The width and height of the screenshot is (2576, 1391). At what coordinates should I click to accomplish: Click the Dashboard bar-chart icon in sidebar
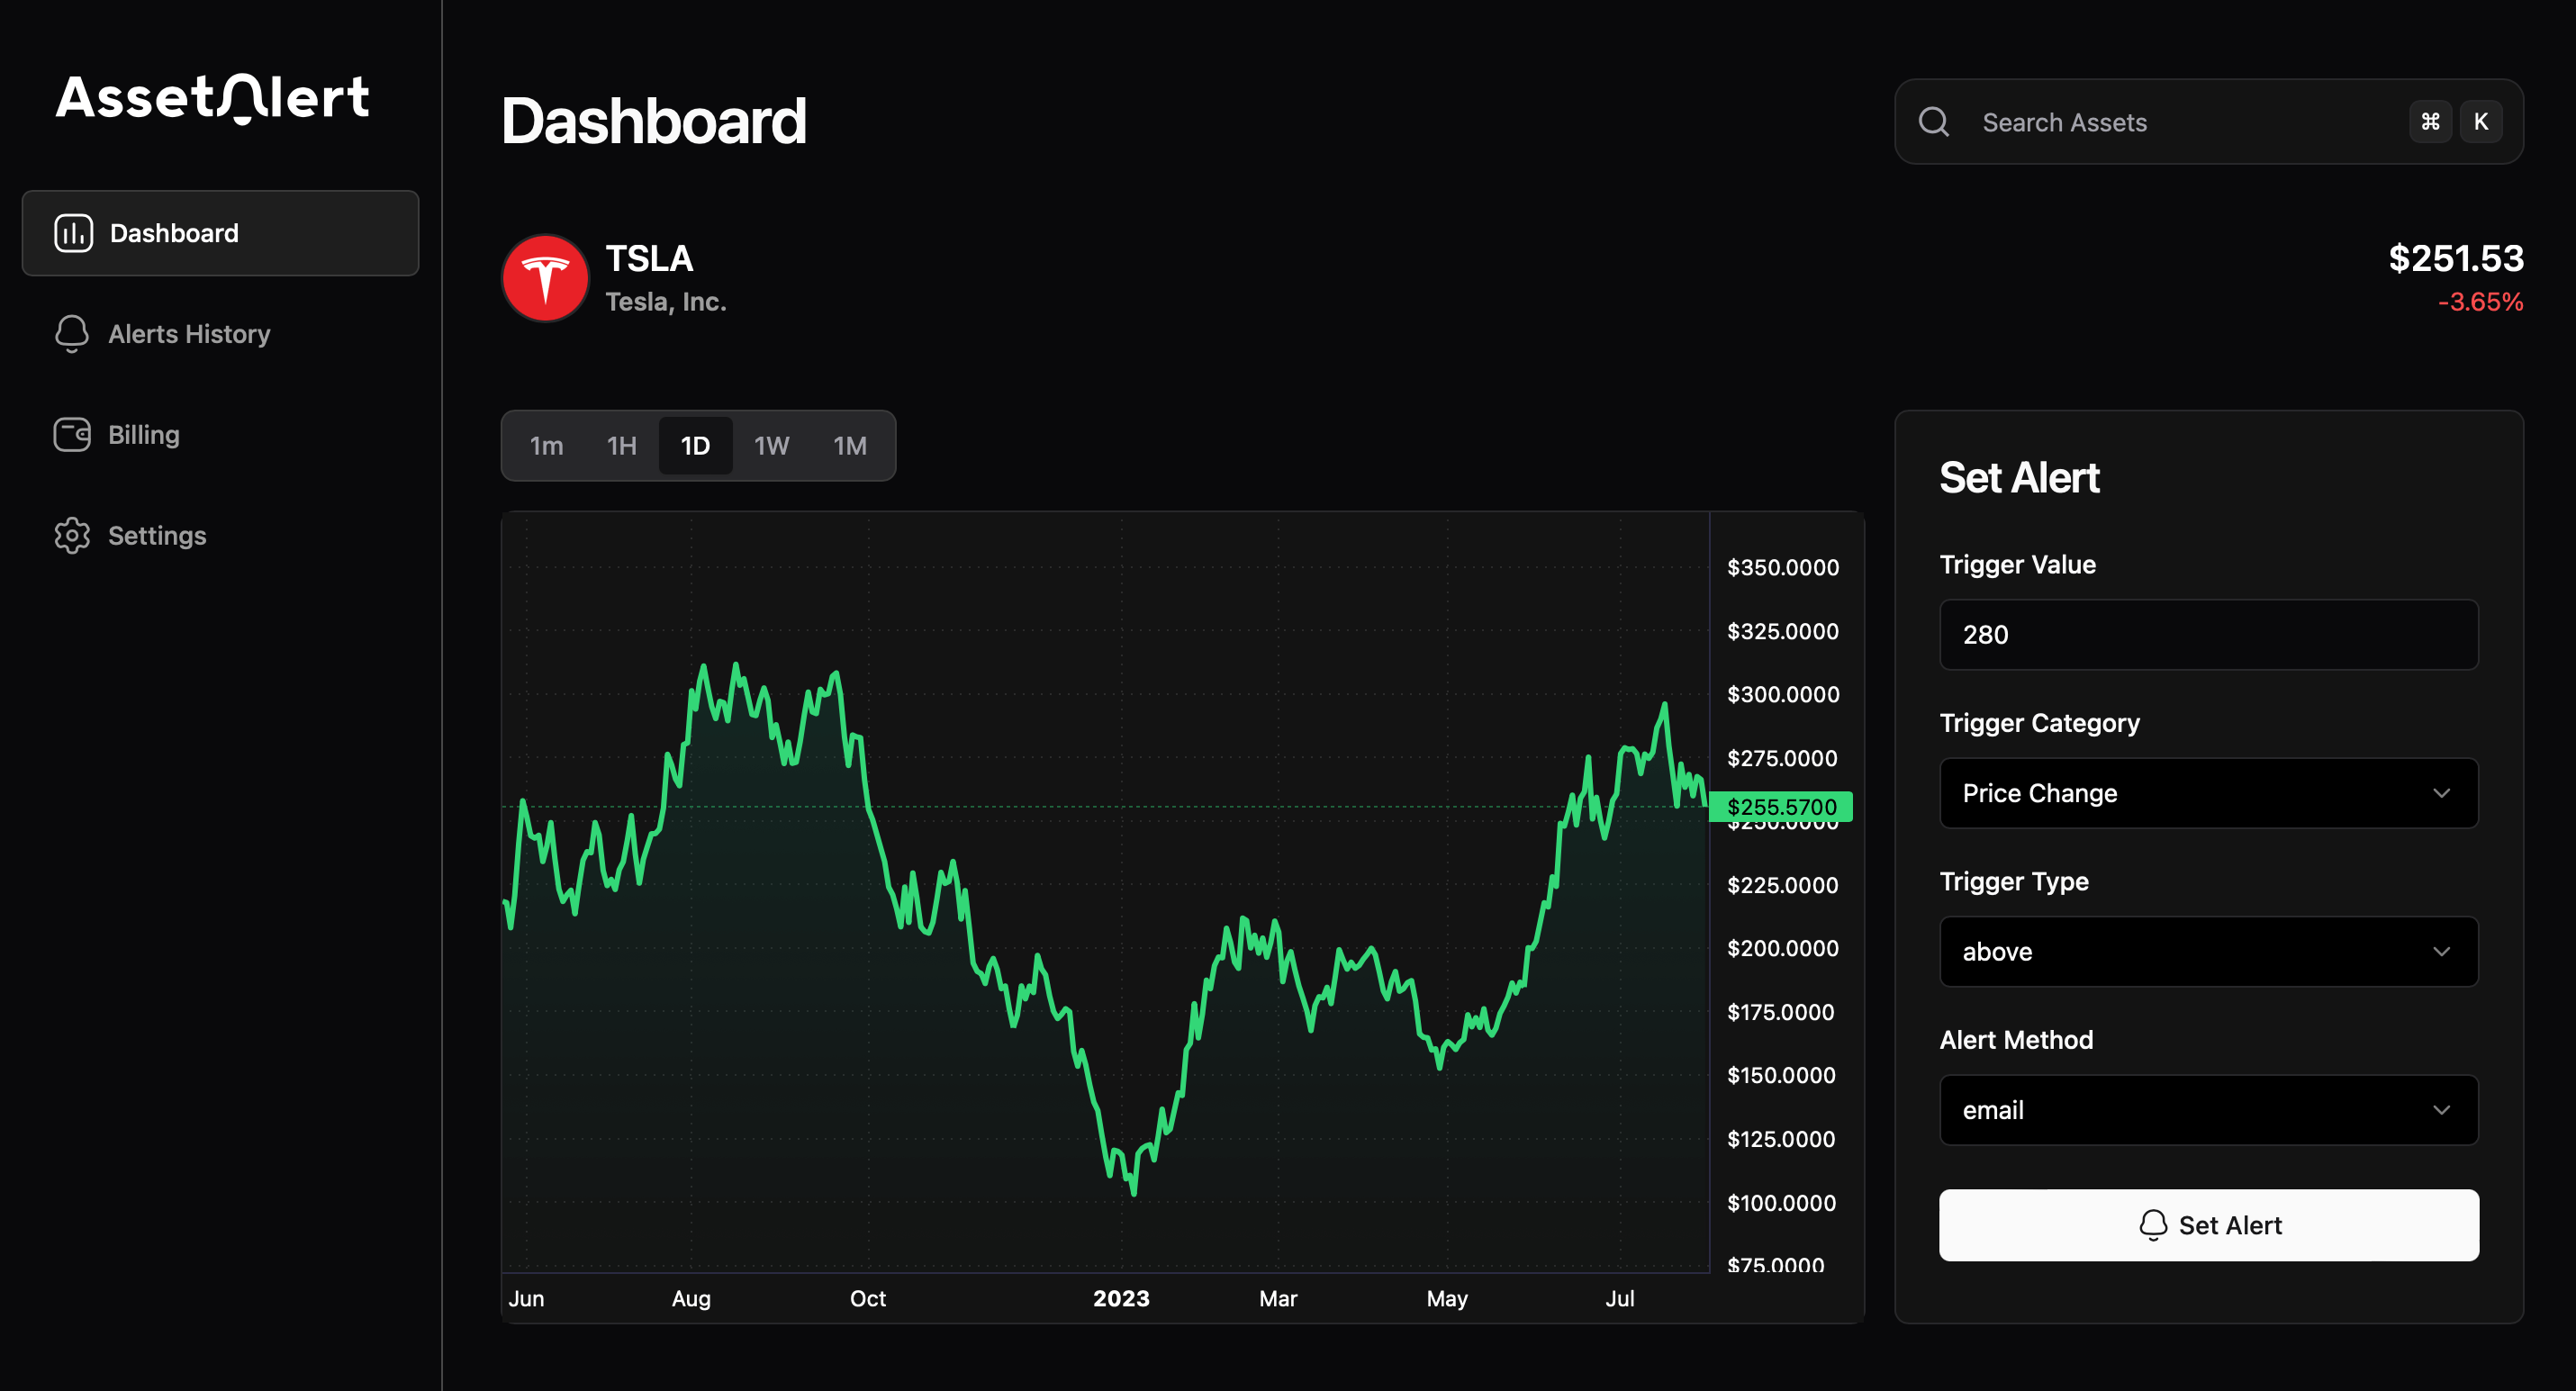(x=73, y=233)
